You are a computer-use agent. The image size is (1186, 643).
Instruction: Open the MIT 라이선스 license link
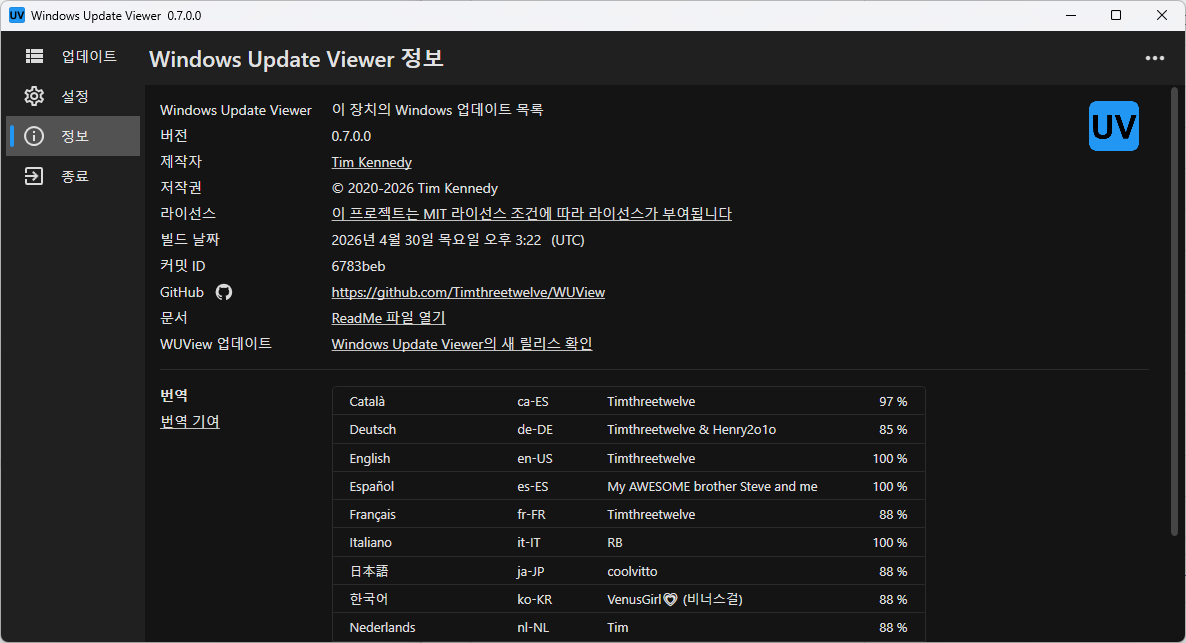(532, 214)
